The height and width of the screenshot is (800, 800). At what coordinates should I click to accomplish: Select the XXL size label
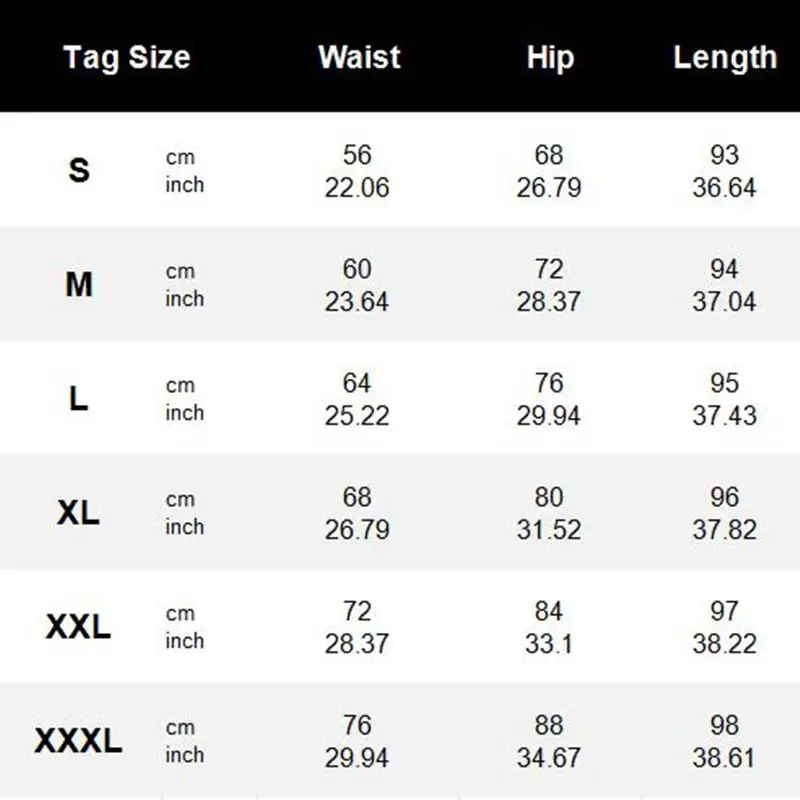point(79,627)
